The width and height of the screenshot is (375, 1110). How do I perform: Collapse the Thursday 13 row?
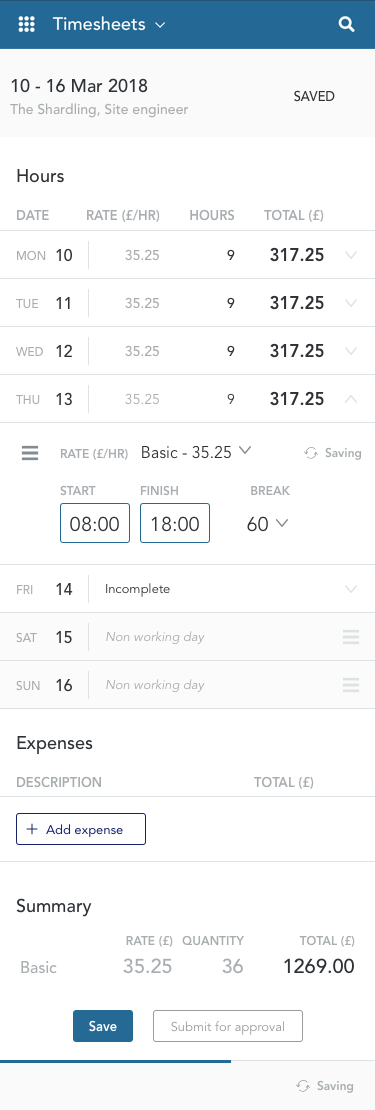[x=350, y=399]
